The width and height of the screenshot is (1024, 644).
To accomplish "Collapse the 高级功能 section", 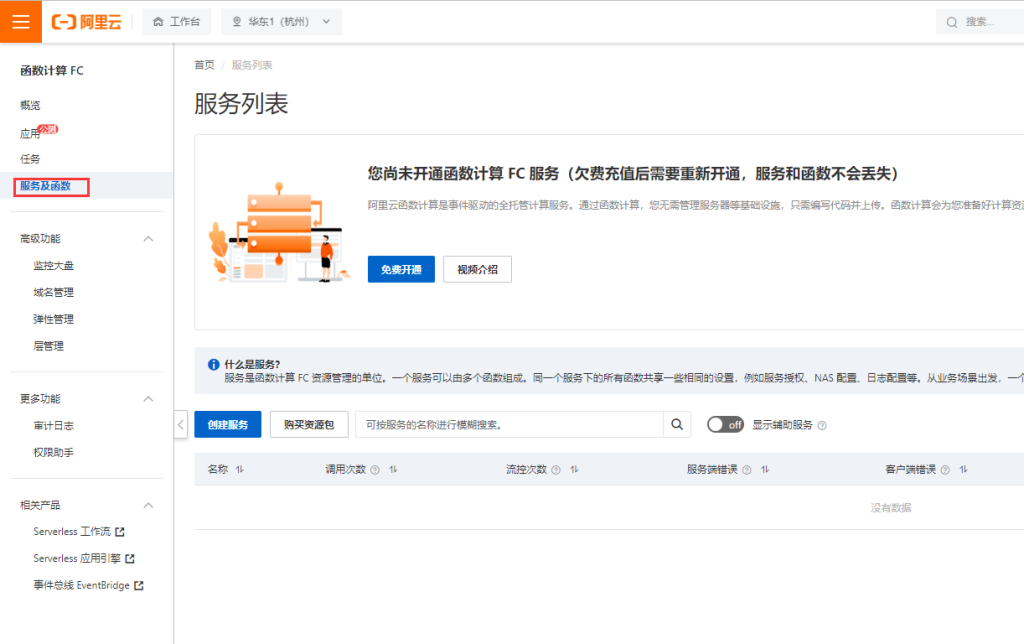I will (148, 238).
